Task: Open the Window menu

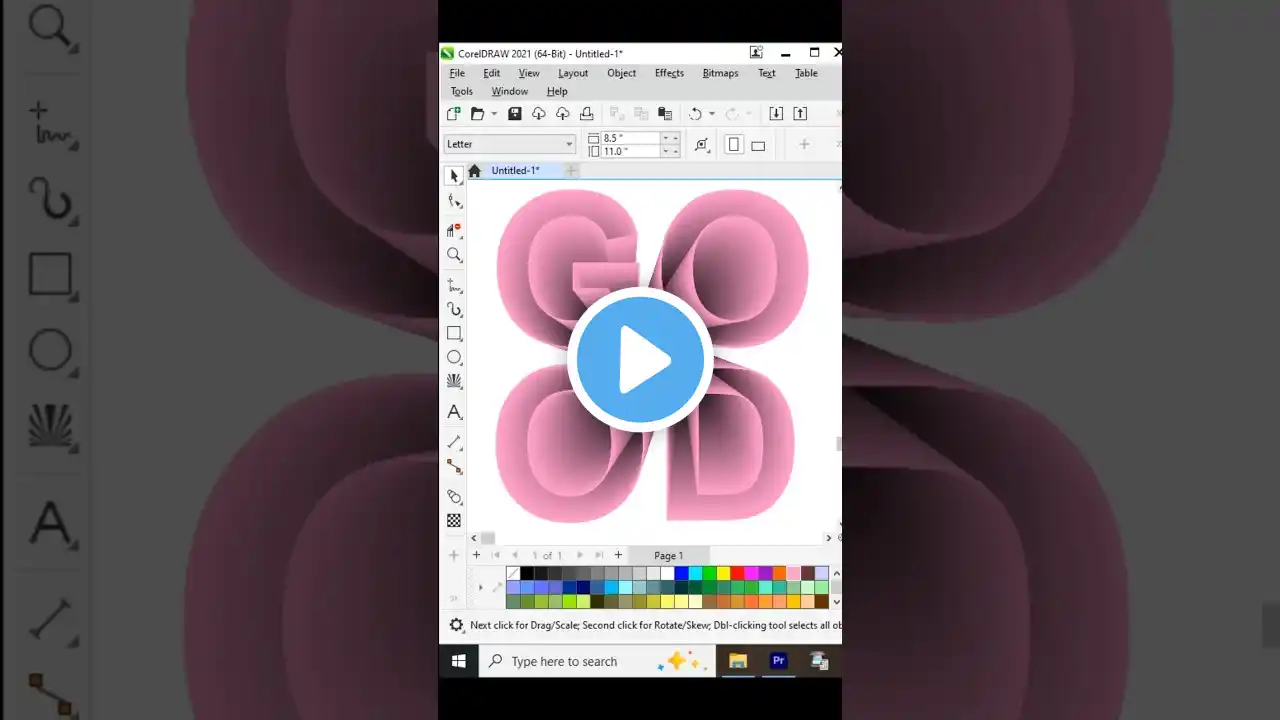Action: (x=509, y=91)
